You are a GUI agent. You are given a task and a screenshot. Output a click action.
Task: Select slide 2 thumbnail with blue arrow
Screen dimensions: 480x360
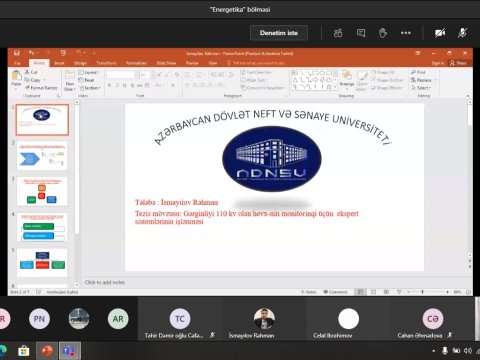click(x=42, y=155)
